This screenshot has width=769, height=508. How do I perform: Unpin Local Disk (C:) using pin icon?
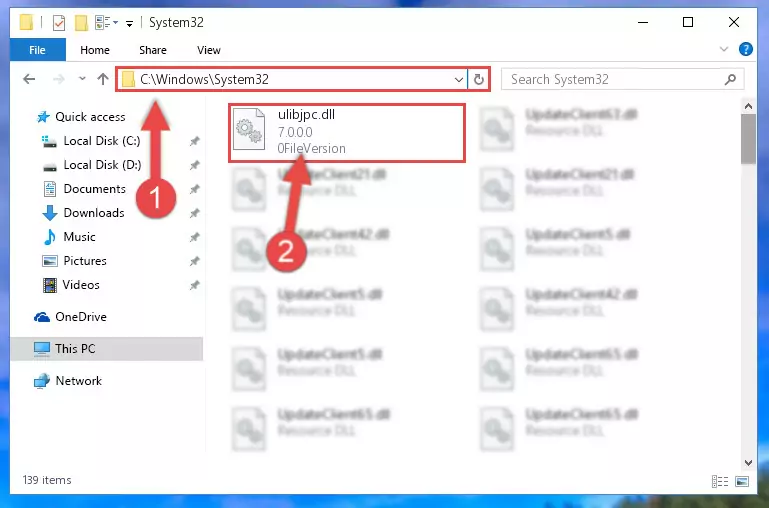[x=194, y=141]
